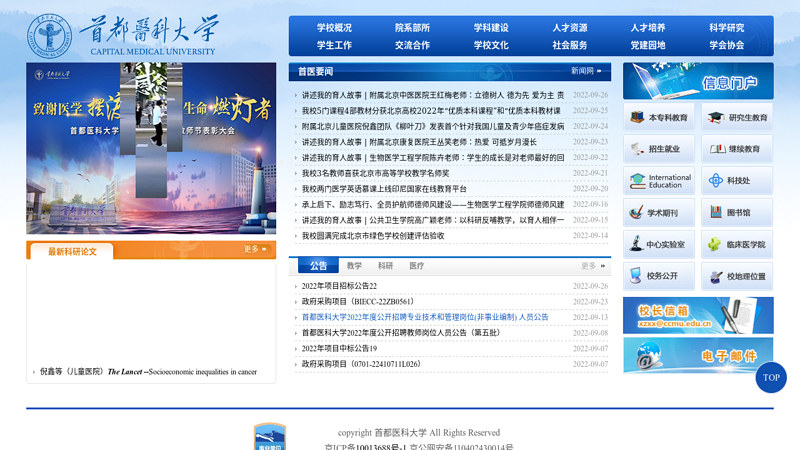Image resolution: width=800 pixels, height=450 pixels.
Task: Click 更多 in the 最新科研论文 header
Action: click(x=255, y=249)
